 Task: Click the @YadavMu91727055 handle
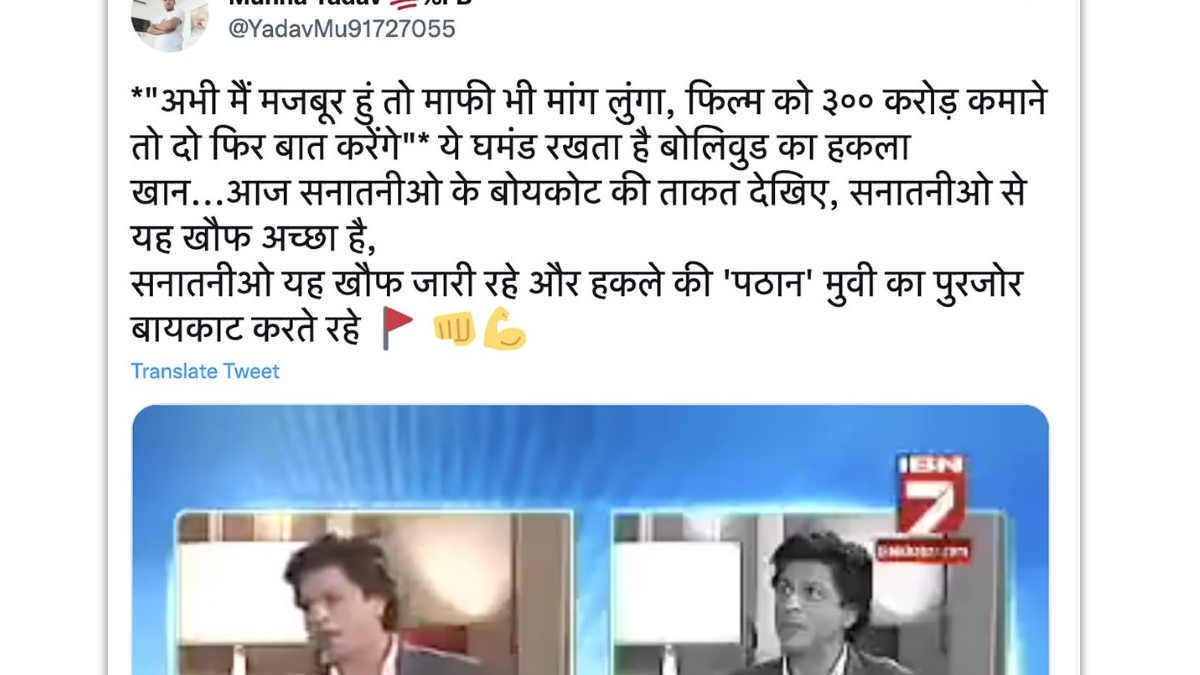tap(342, 29)
